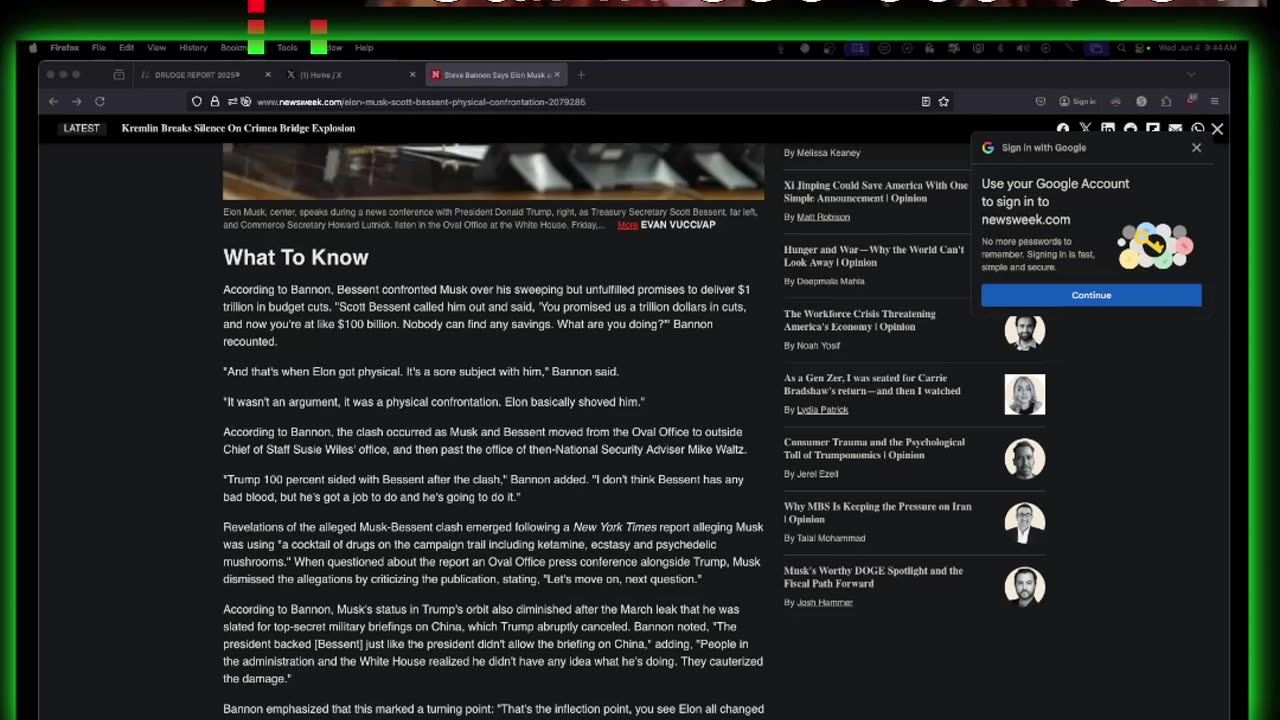Click the Save to Pocket icon
The height and width of the screenshot is (720, 1280).
click(x=1040, y=101)
